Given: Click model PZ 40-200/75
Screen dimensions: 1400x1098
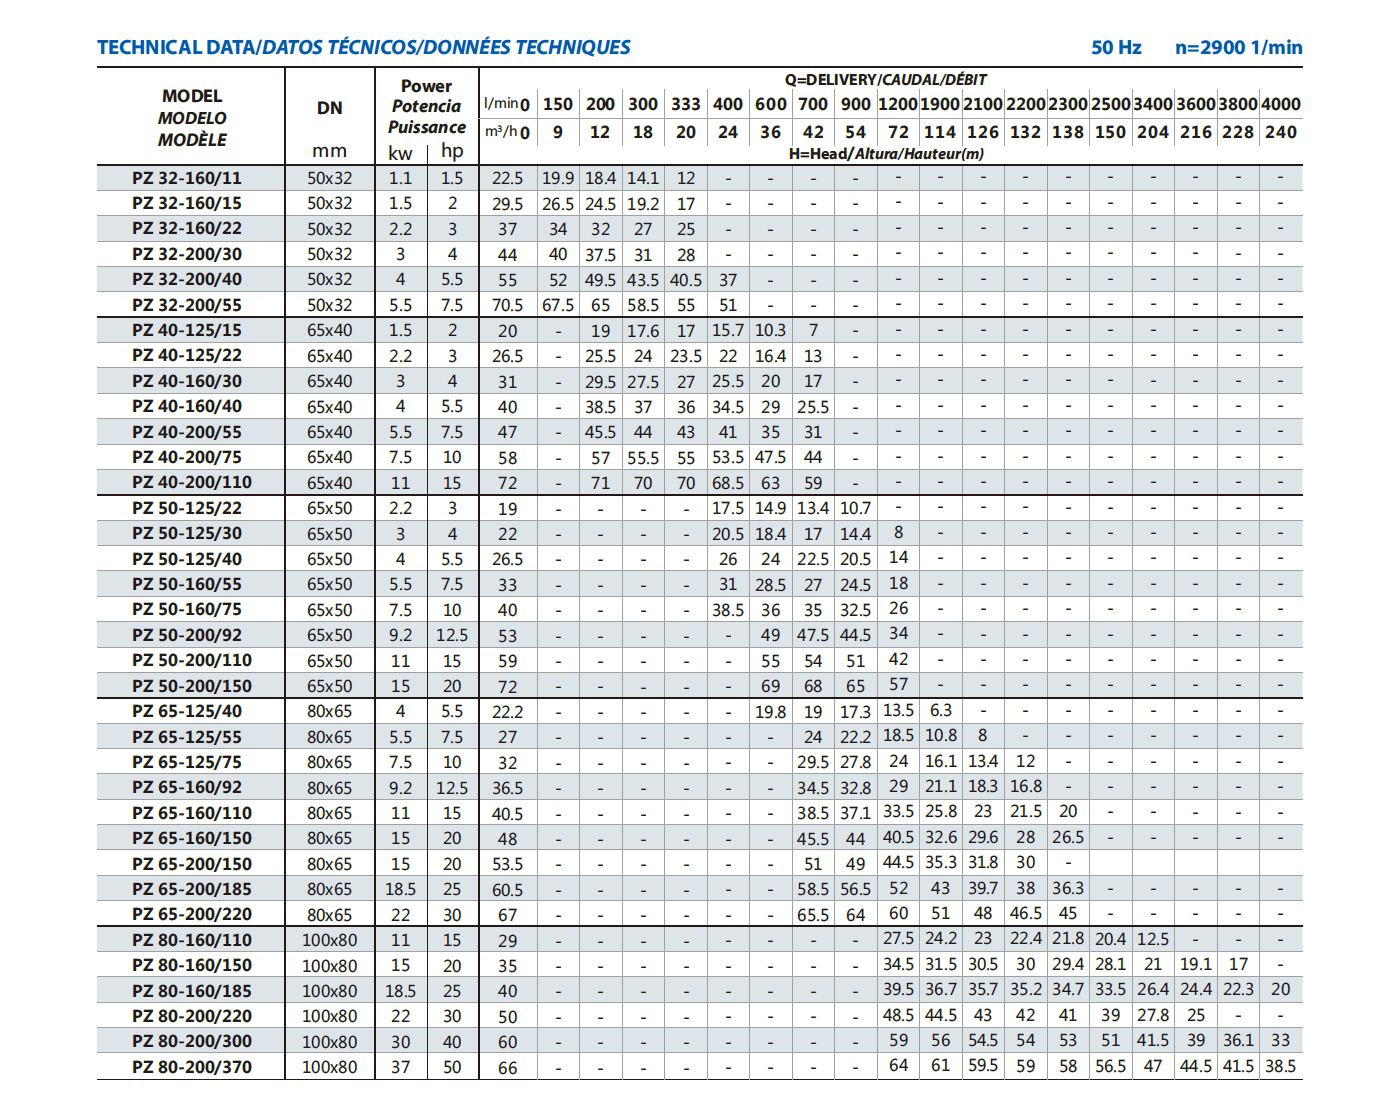Looking at the screenshot, I should click(187, 457).
